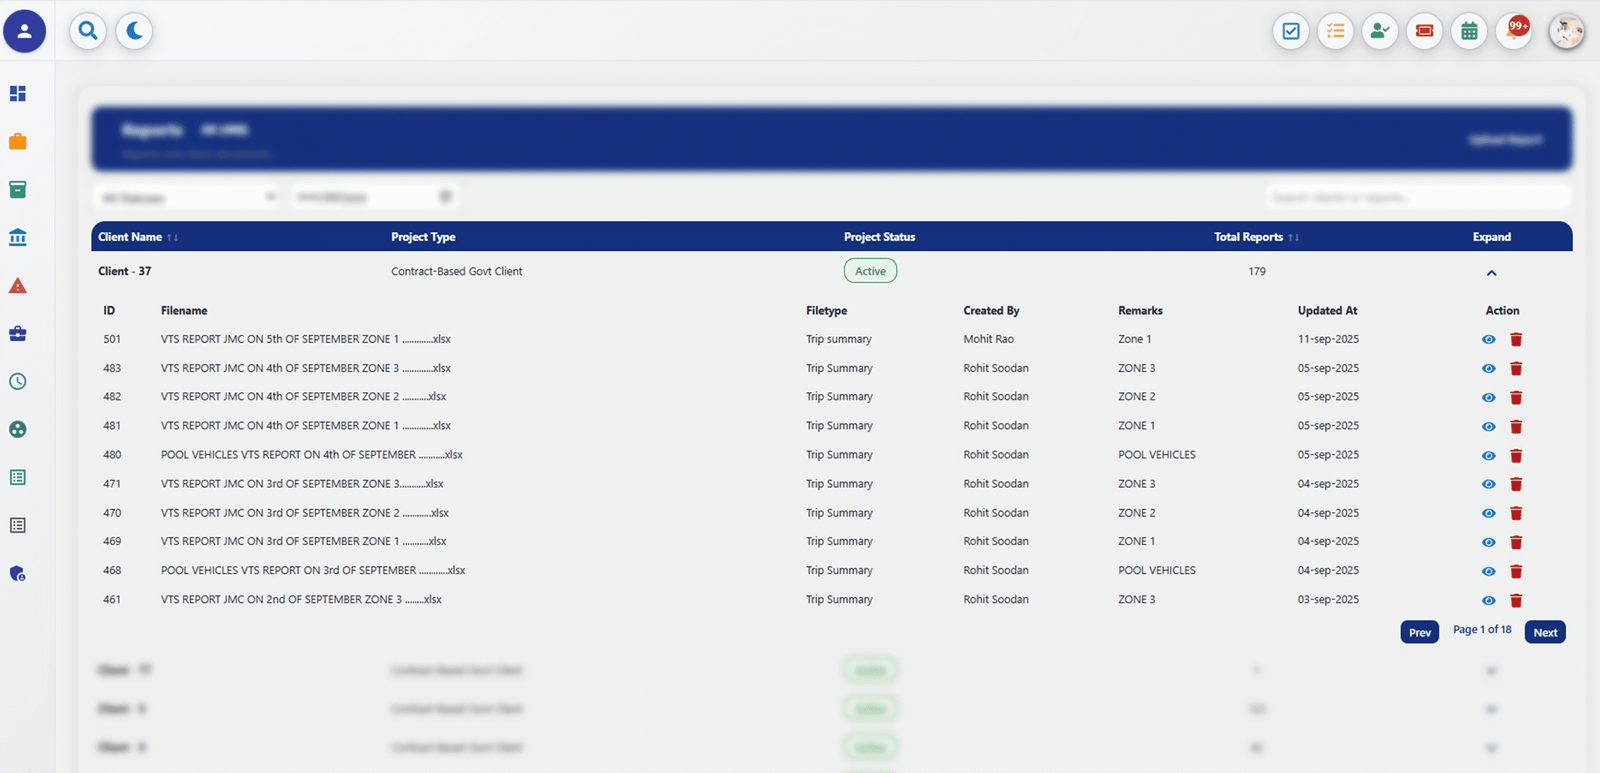1600x773 pixels.
Task: Delete report ID 480 pool vehicles
Action: point(1516,456)
